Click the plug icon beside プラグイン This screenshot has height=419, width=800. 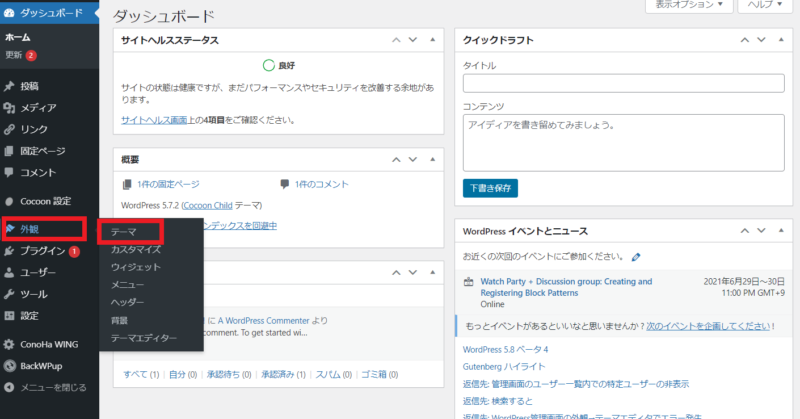9,251
